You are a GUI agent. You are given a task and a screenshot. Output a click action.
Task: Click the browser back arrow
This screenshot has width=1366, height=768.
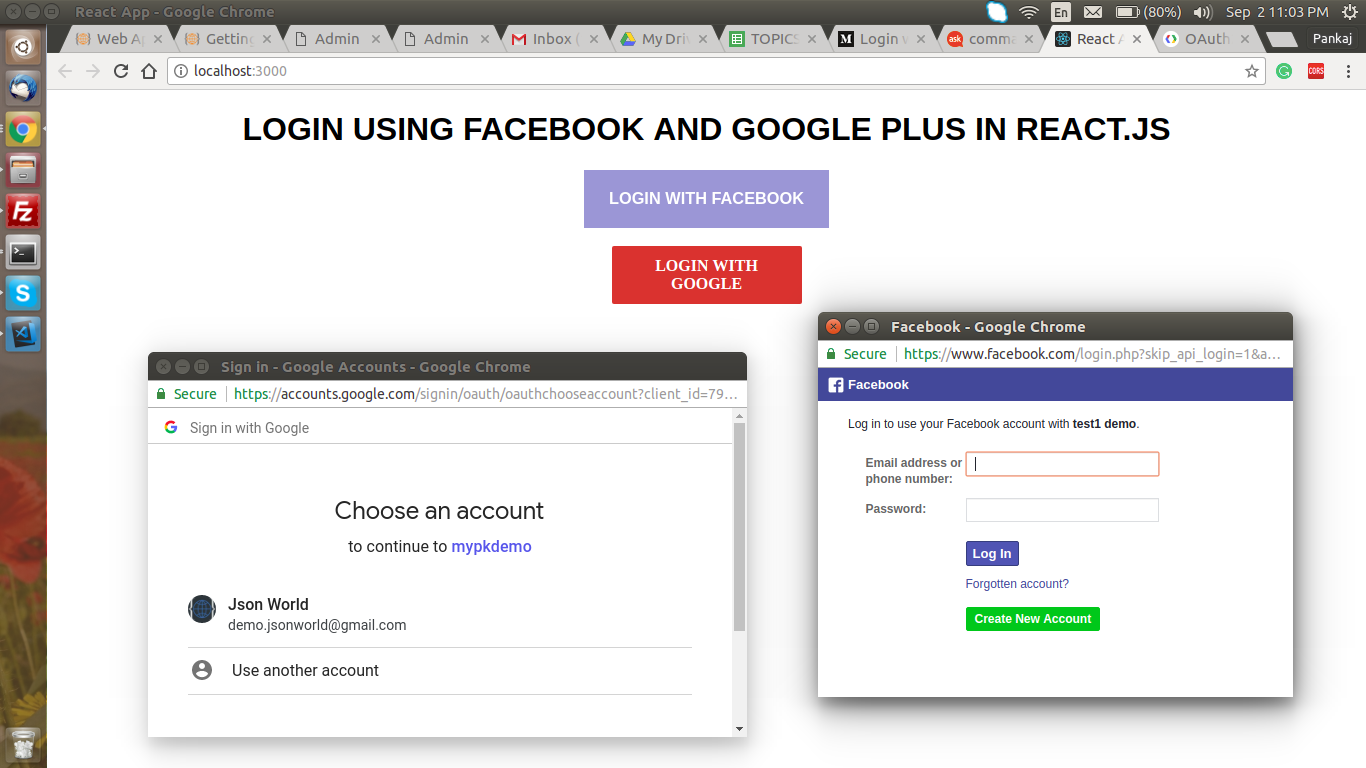(x=65, y=71)
